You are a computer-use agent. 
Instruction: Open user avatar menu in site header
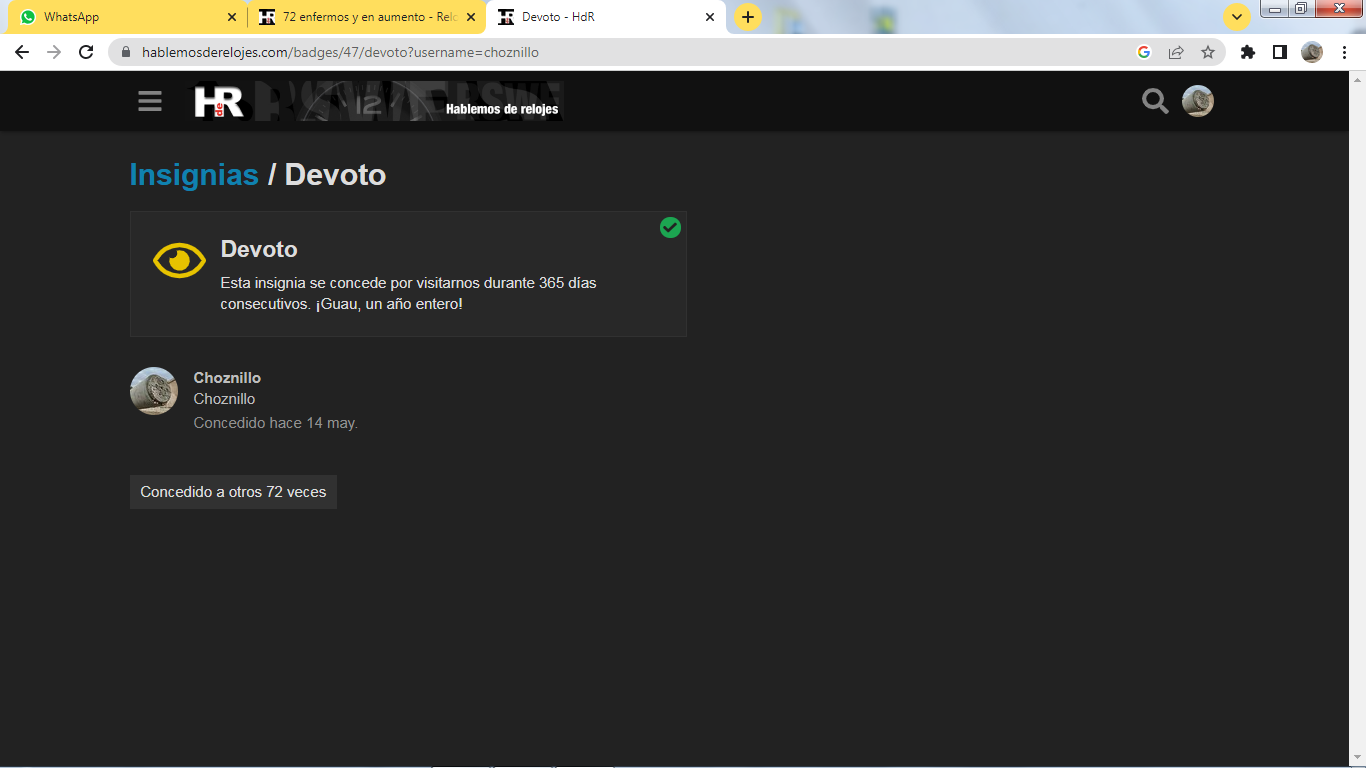click(x=1197, y=101)
